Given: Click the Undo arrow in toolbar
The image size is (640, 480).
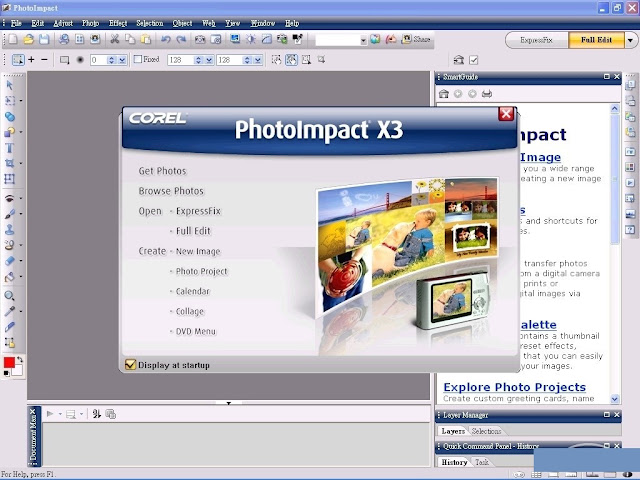Looking at the screenshot, I should coord(166,39).
